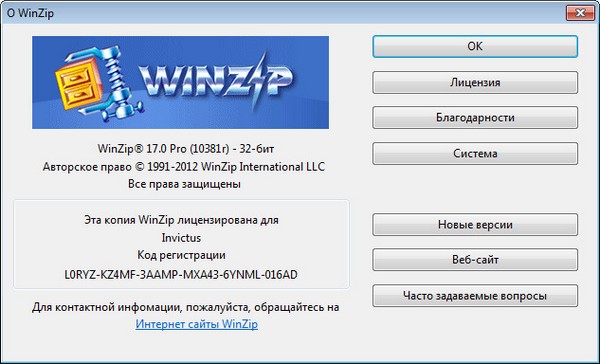
Task: Open Система information
Action: (475, 153)
